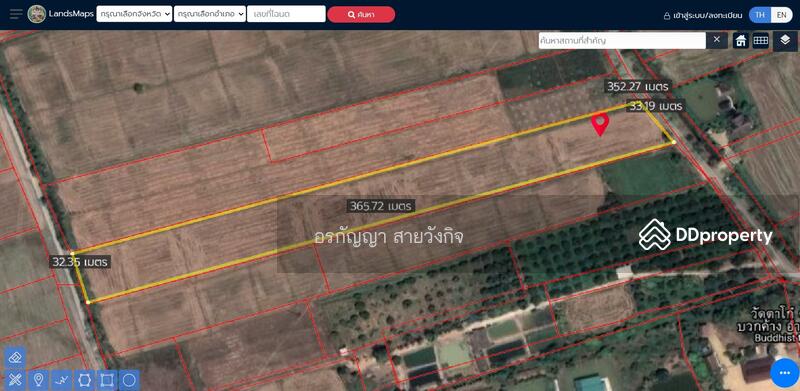Click the red ค้นหา search button
Viewport: 800px width, 391px height.
coord(361,14)
